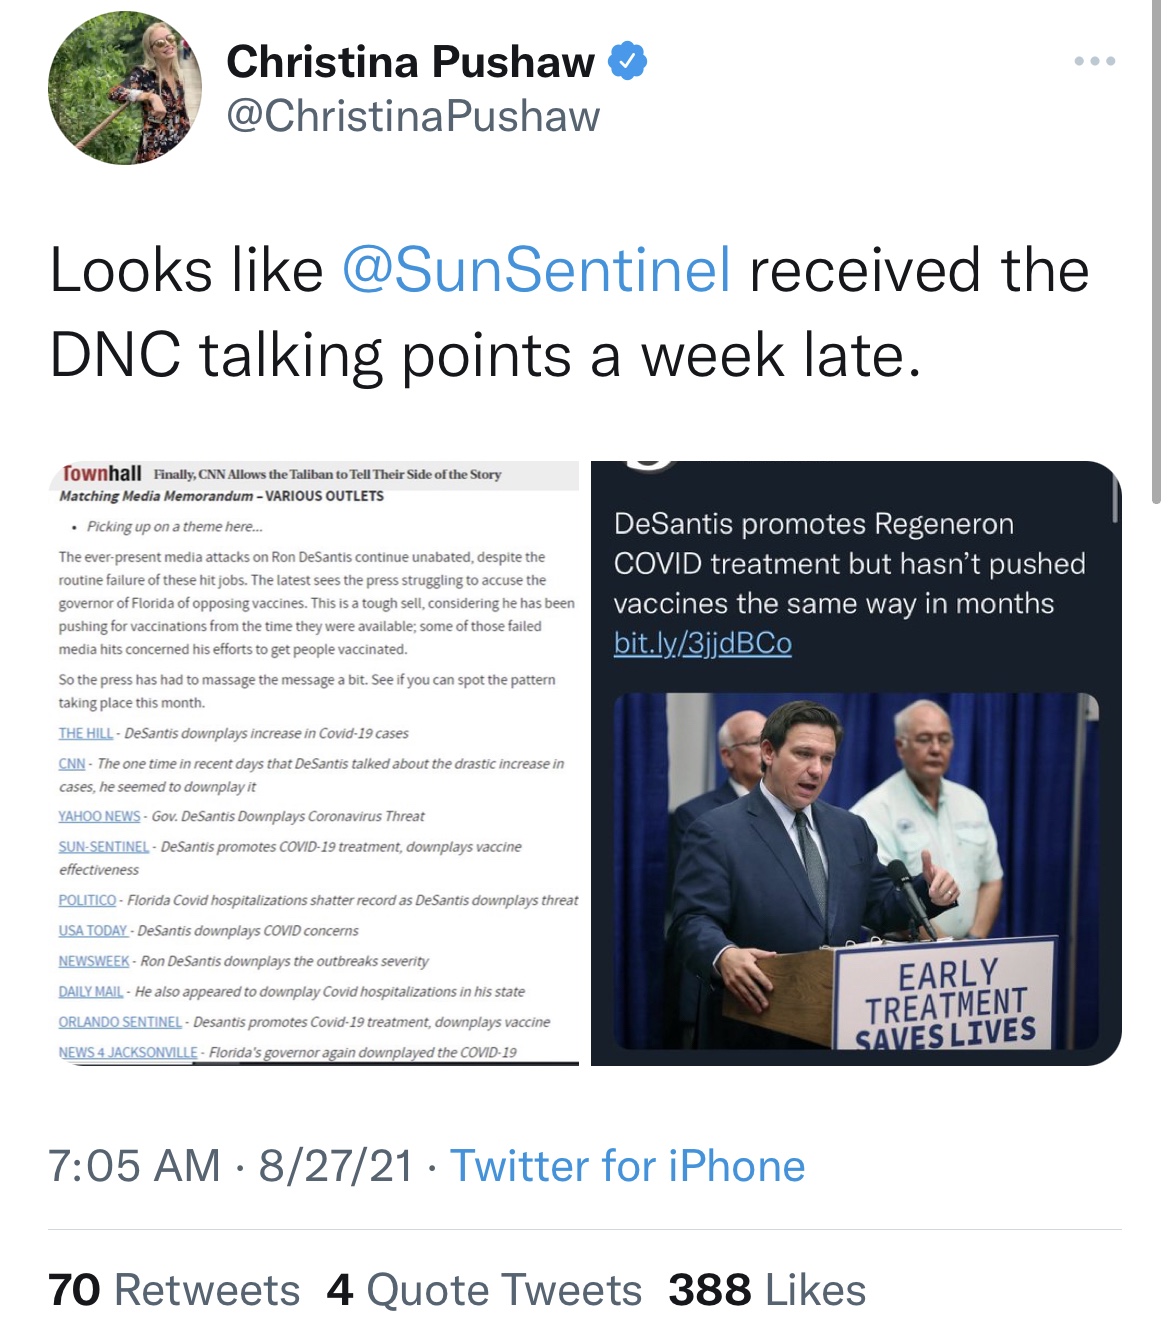Image resolution: width=1170 pixels, height=1331 pixels.
Task: Click the scrollbar at the right edge
Action: (1157, 250)
